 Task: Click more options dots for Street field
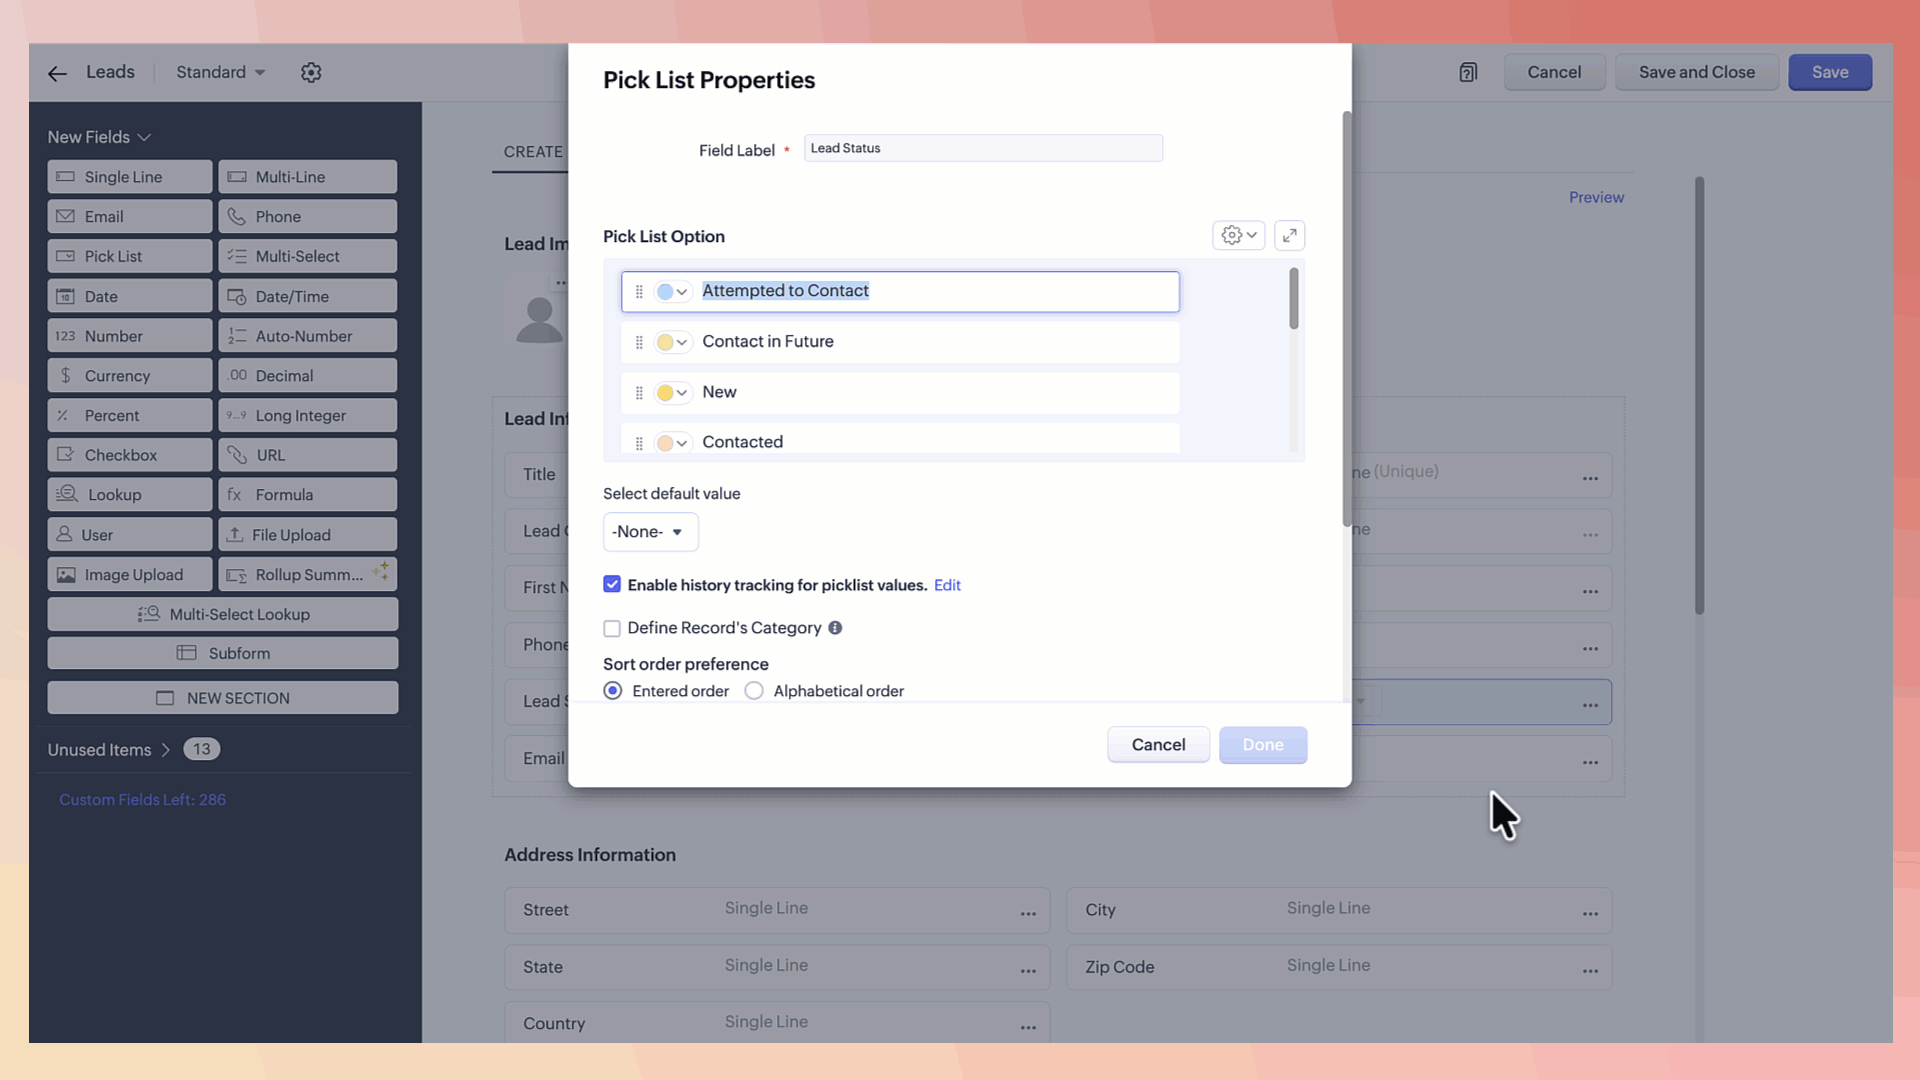pos(1028,912)
